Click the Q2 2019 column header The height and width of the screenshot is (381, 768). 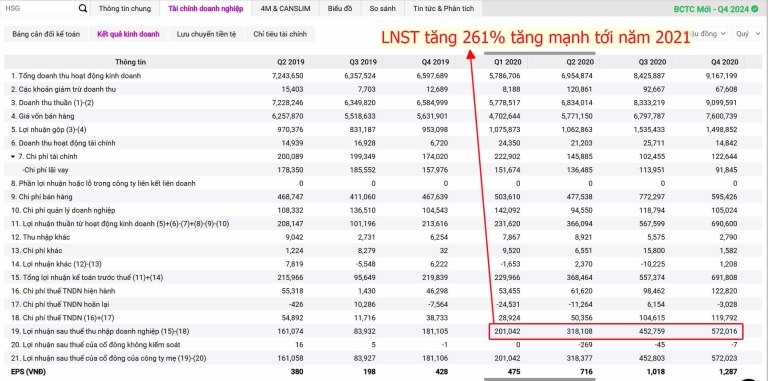(x=291, y=62)
